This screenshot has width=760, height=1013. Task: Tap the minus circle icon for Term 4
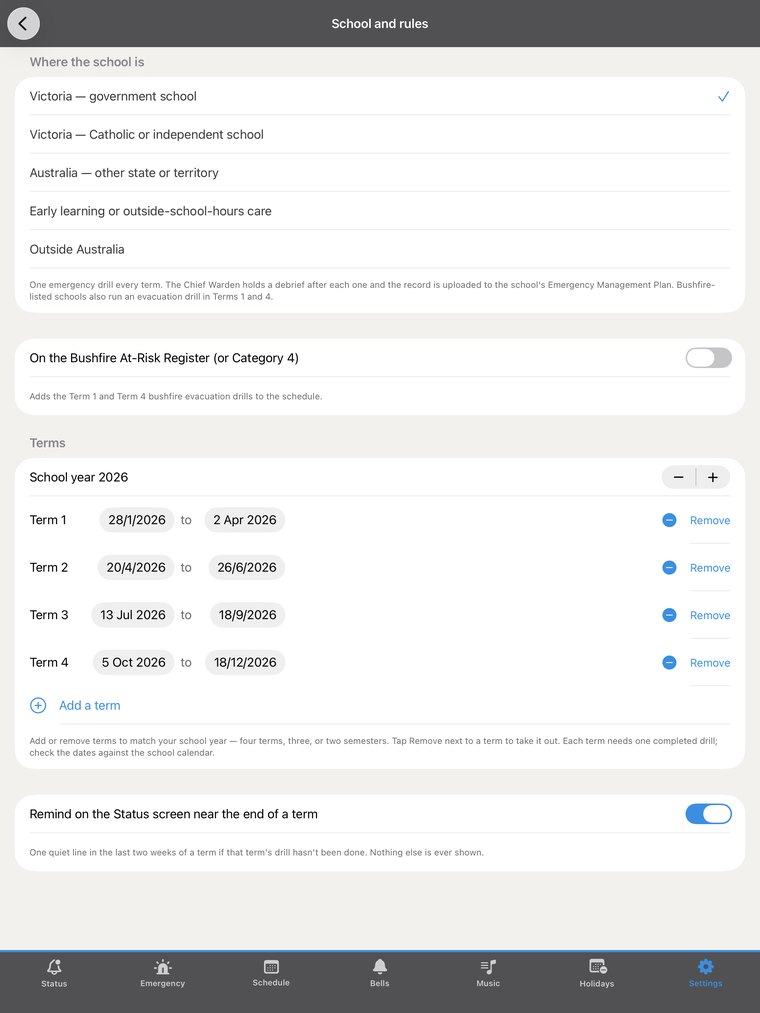(670, 662)
